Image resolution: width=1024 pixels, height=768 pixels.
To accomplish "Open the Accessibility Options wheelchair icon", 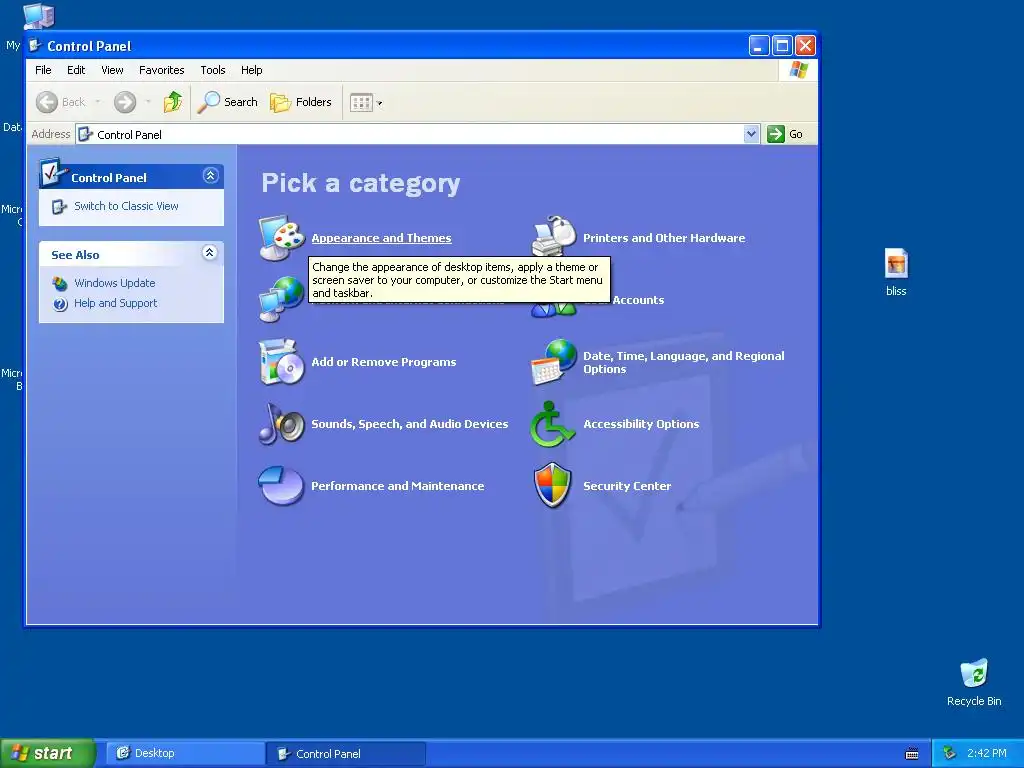I will coord(552,424).
